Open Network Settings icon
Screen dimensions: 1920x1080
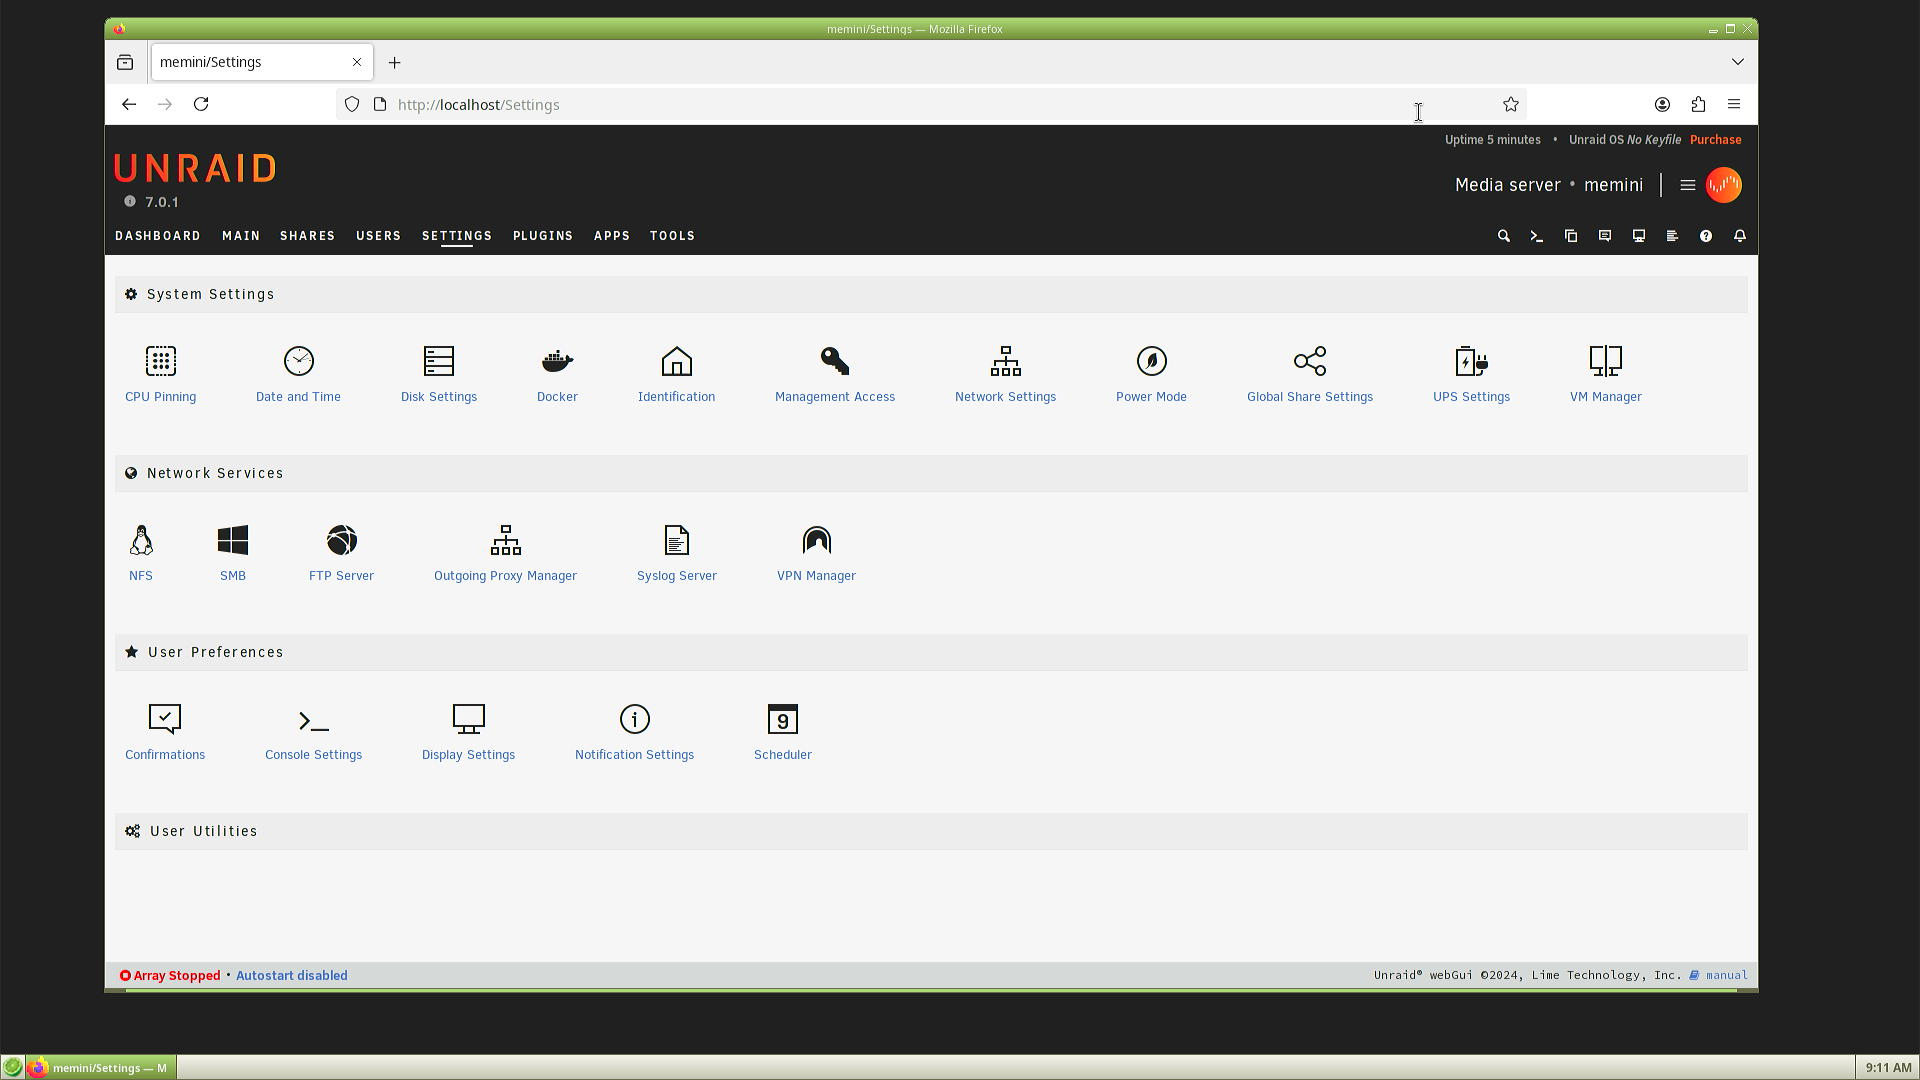(1005, 361)
